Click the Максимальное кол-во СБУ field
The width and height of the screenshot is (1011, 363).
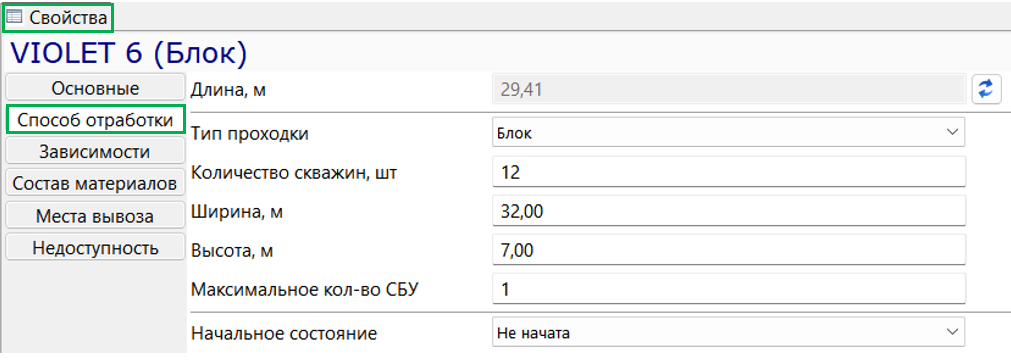729,289
